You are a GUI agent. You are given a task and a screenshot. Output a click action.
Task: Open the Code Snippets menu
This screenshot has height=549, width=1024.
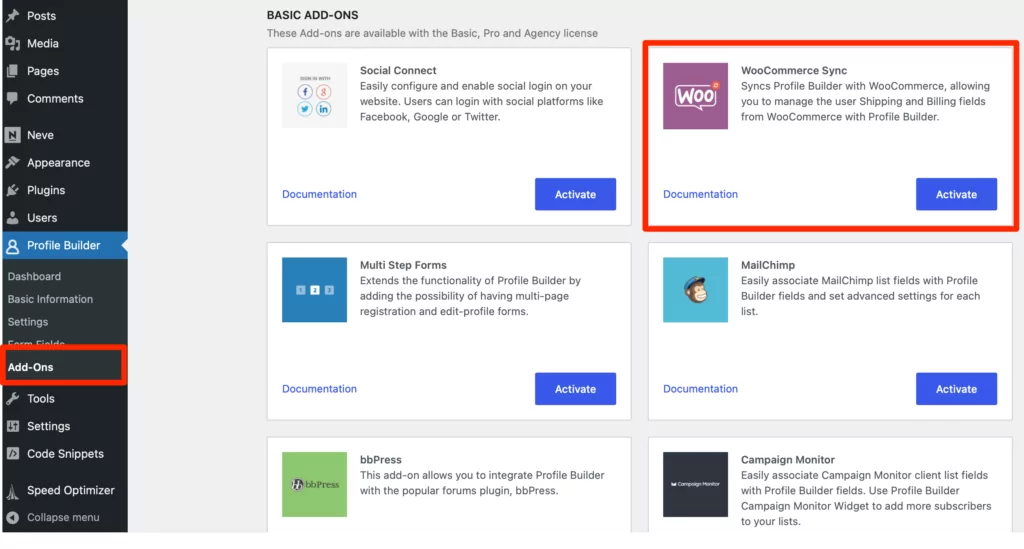point(64,454)
